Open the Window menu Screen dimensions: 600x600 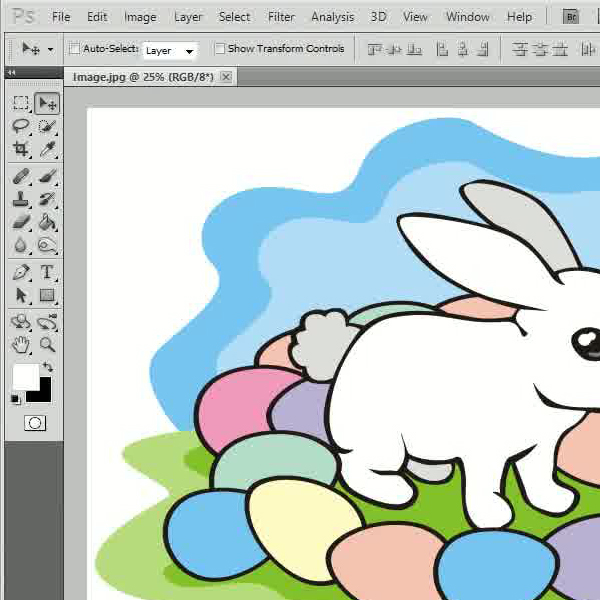pos(468,17)
